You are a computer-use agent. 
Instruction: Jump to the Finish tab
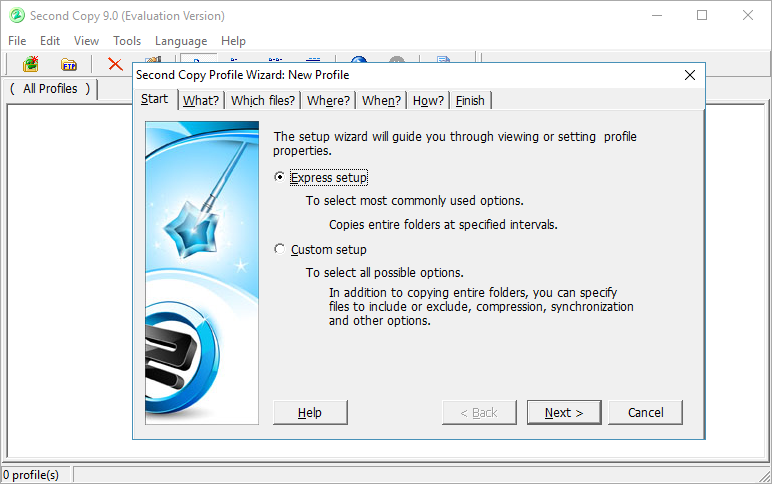[x=470, y=100]
